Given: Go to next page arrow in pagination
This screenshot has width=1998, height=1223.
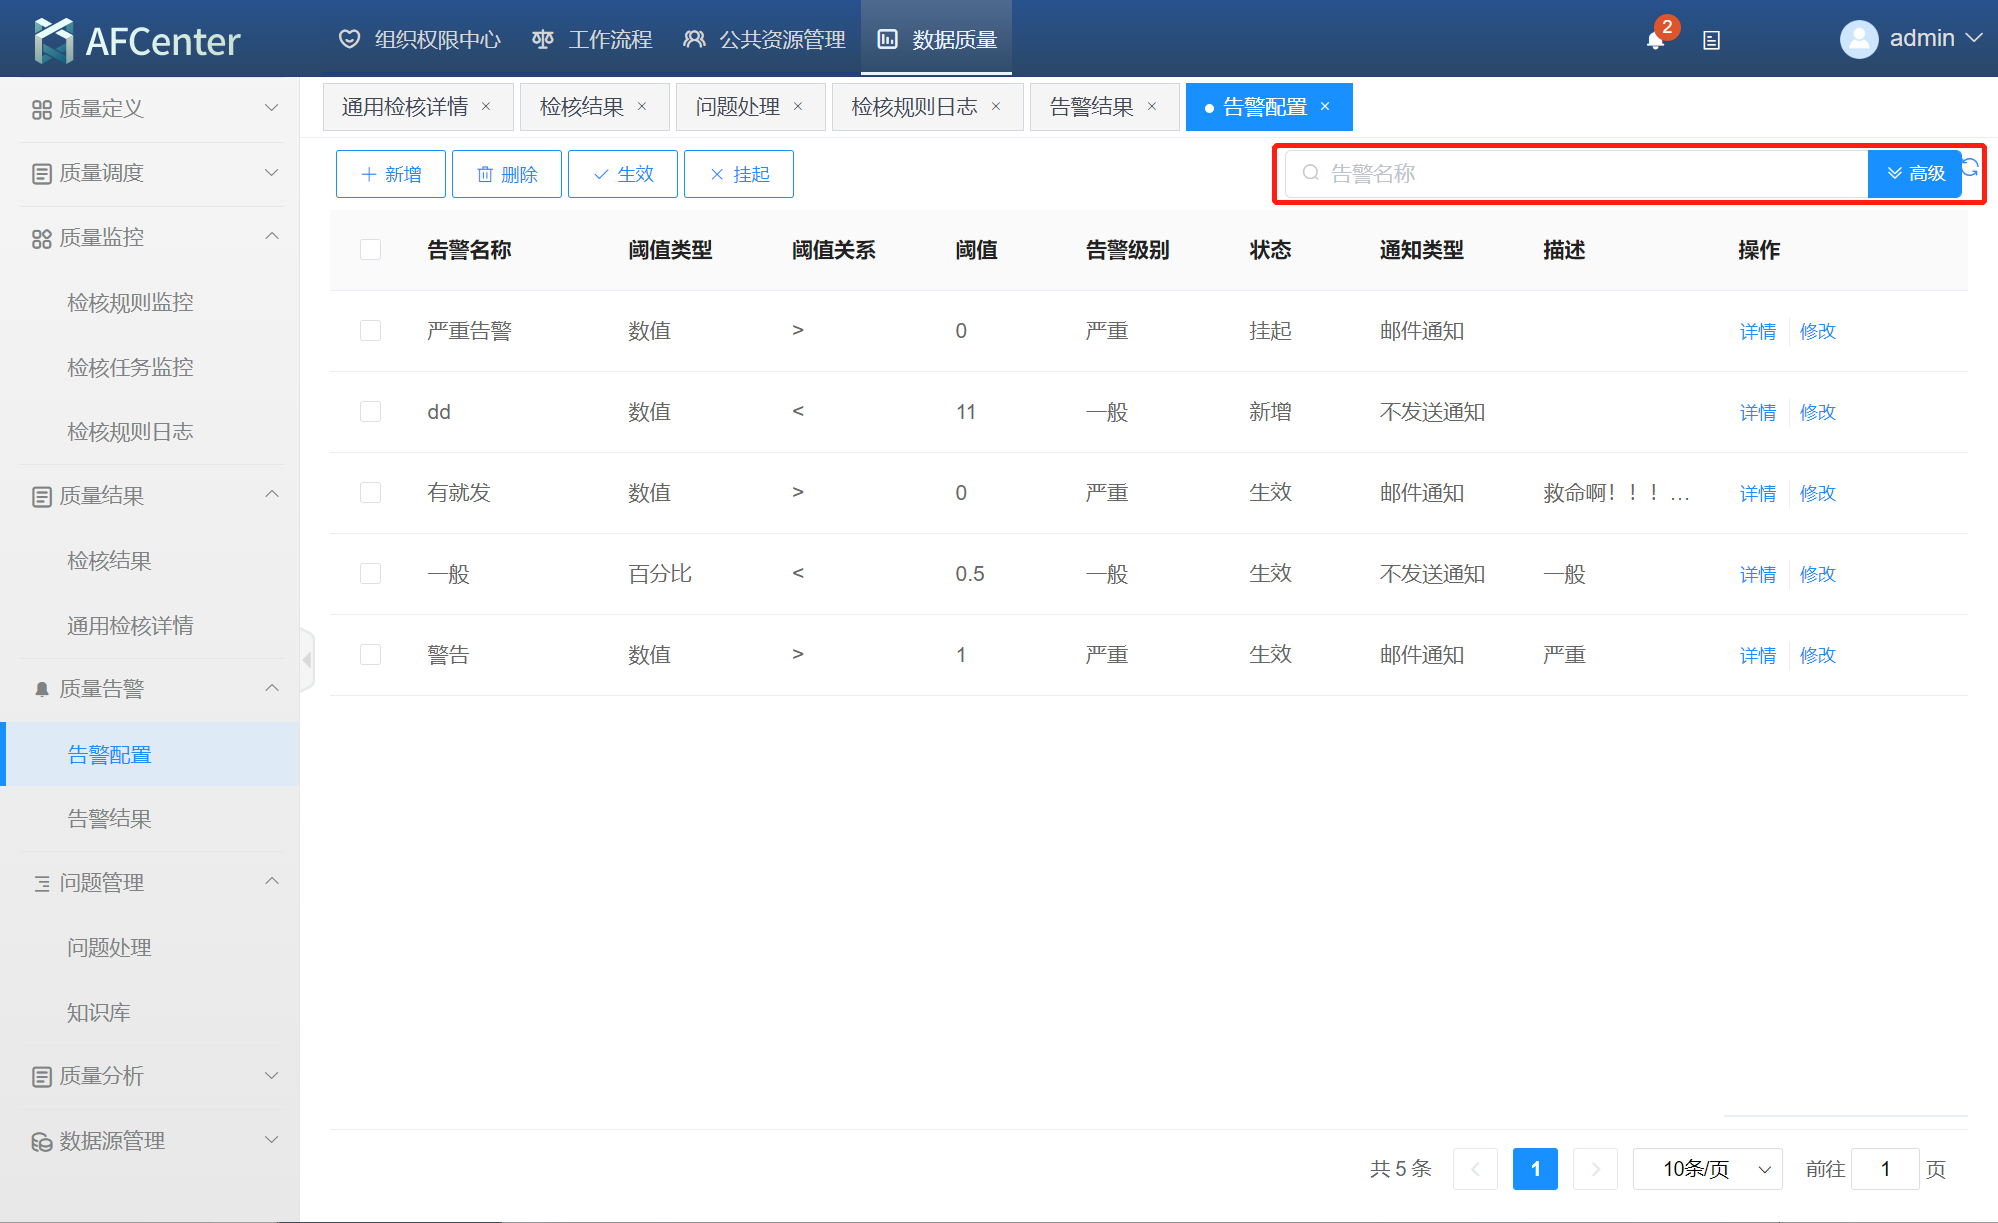Looking at the screenshot, I should coord(1595,1169).
